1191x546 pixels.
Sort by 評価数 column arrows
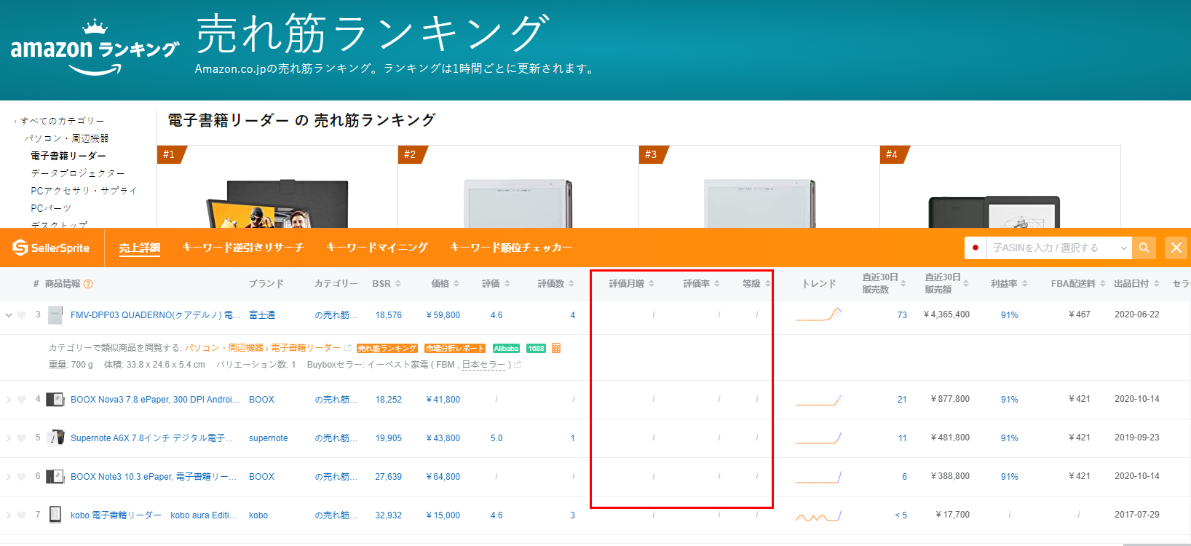click(573, 284)
